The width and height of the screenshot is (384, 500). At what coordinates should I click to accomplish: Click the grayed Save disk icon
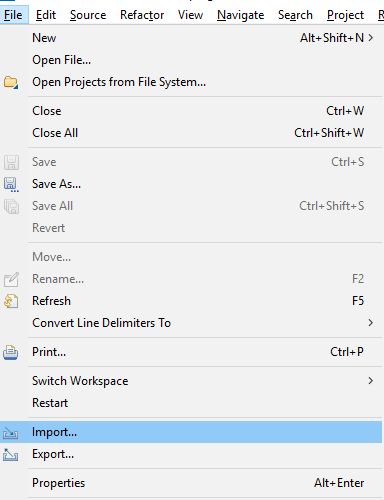click(11, 162)
